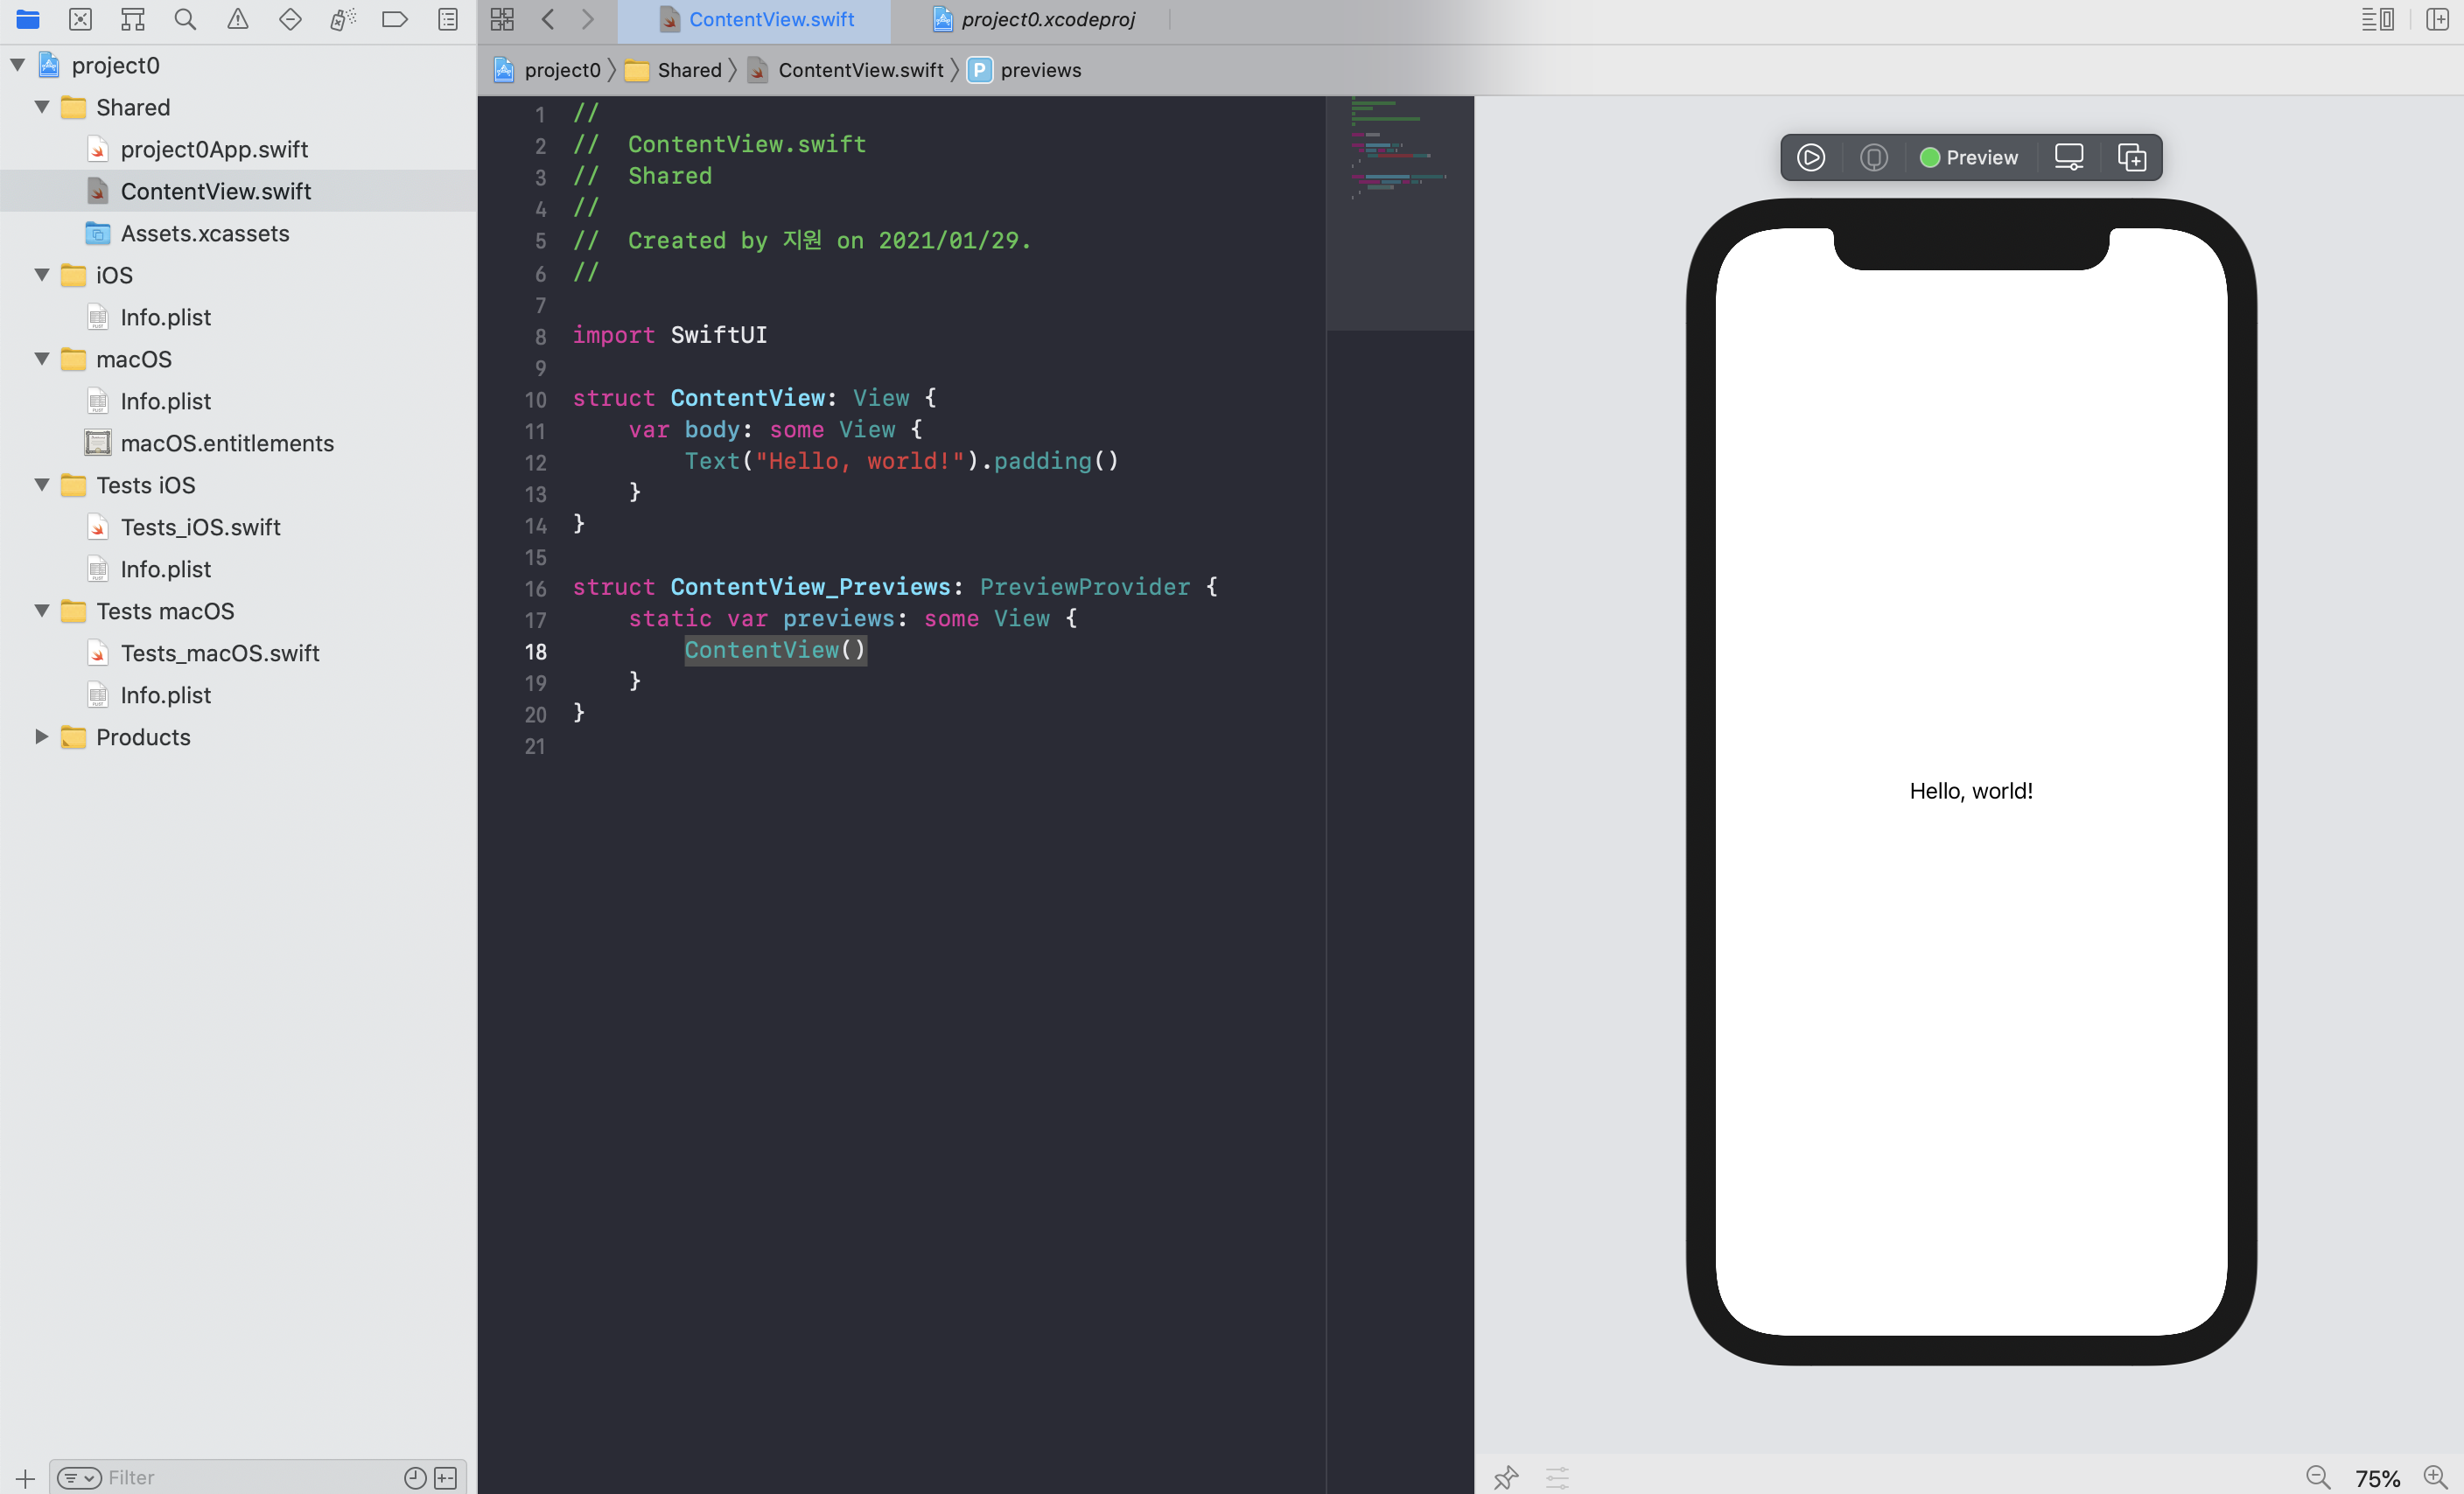Collapse the Tests macOS folder
This screenshot has height=1494, width=2464.
pos(42,611)
